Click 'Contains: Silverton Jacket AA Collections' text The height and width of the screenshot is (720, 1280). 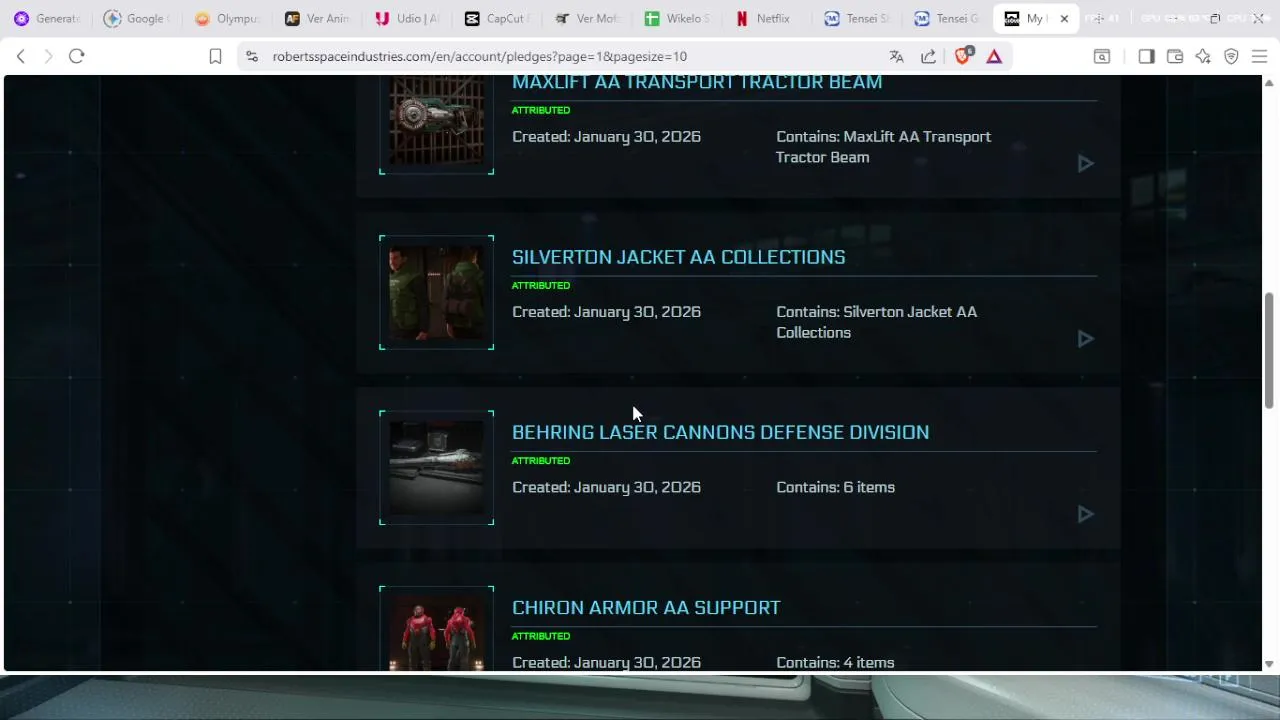(877, 322)
